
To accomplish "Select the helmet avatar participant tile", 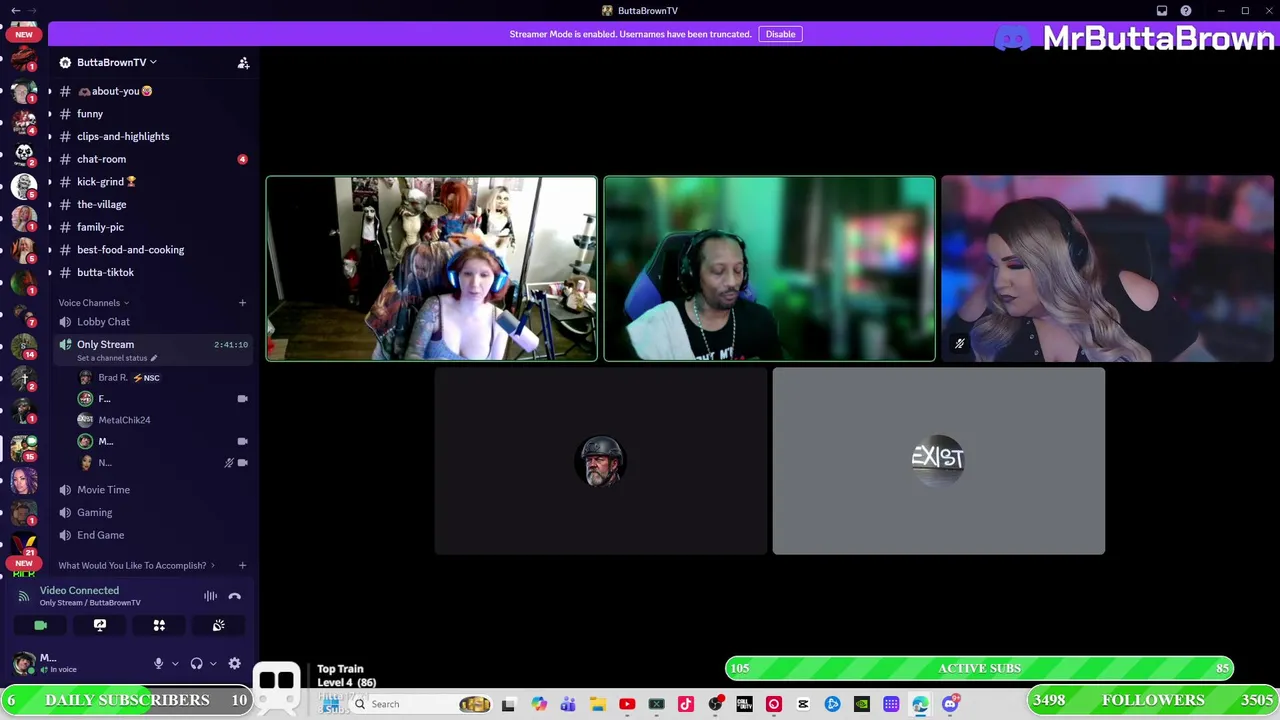I will coord(601,461).
